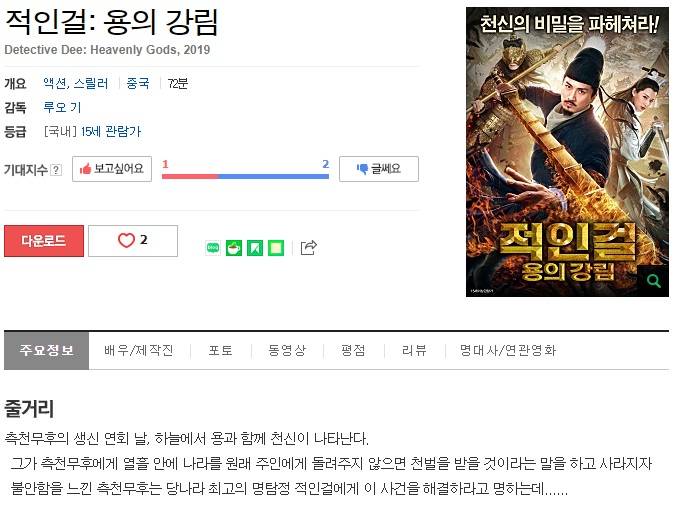The width and height of the screenshot is (695, 510).
Task: Vote 보고싶어요 thumbs up
Action: point(112,169)
